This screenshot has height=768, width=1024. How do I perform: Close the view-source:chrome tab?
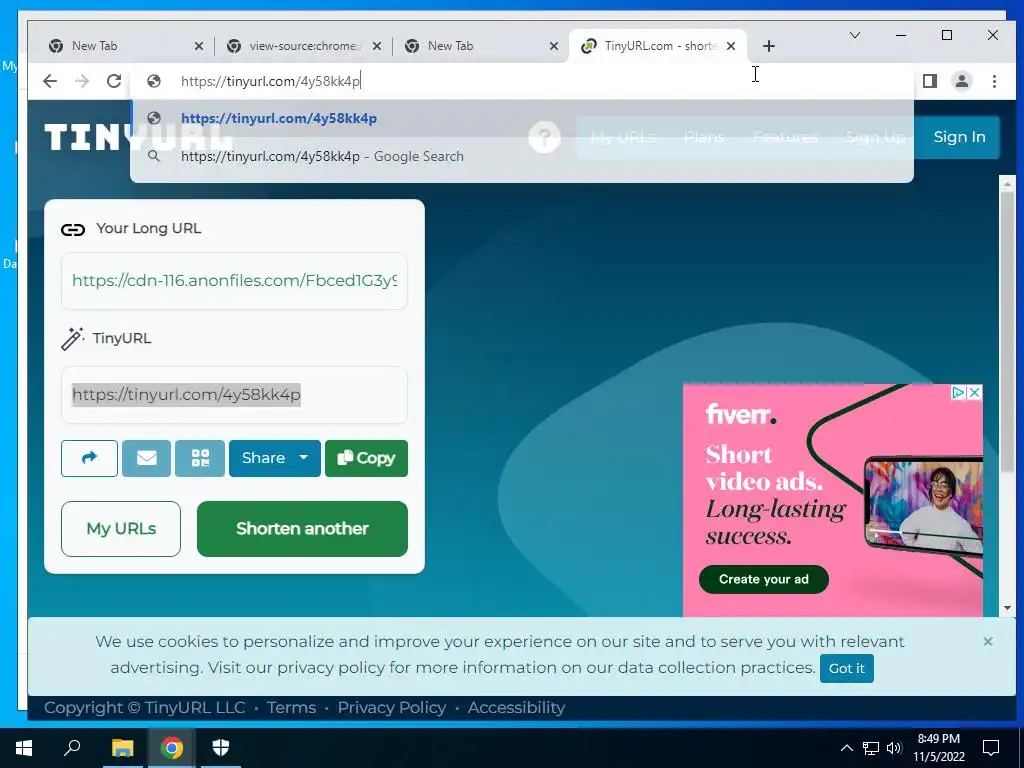coord(377,46)
